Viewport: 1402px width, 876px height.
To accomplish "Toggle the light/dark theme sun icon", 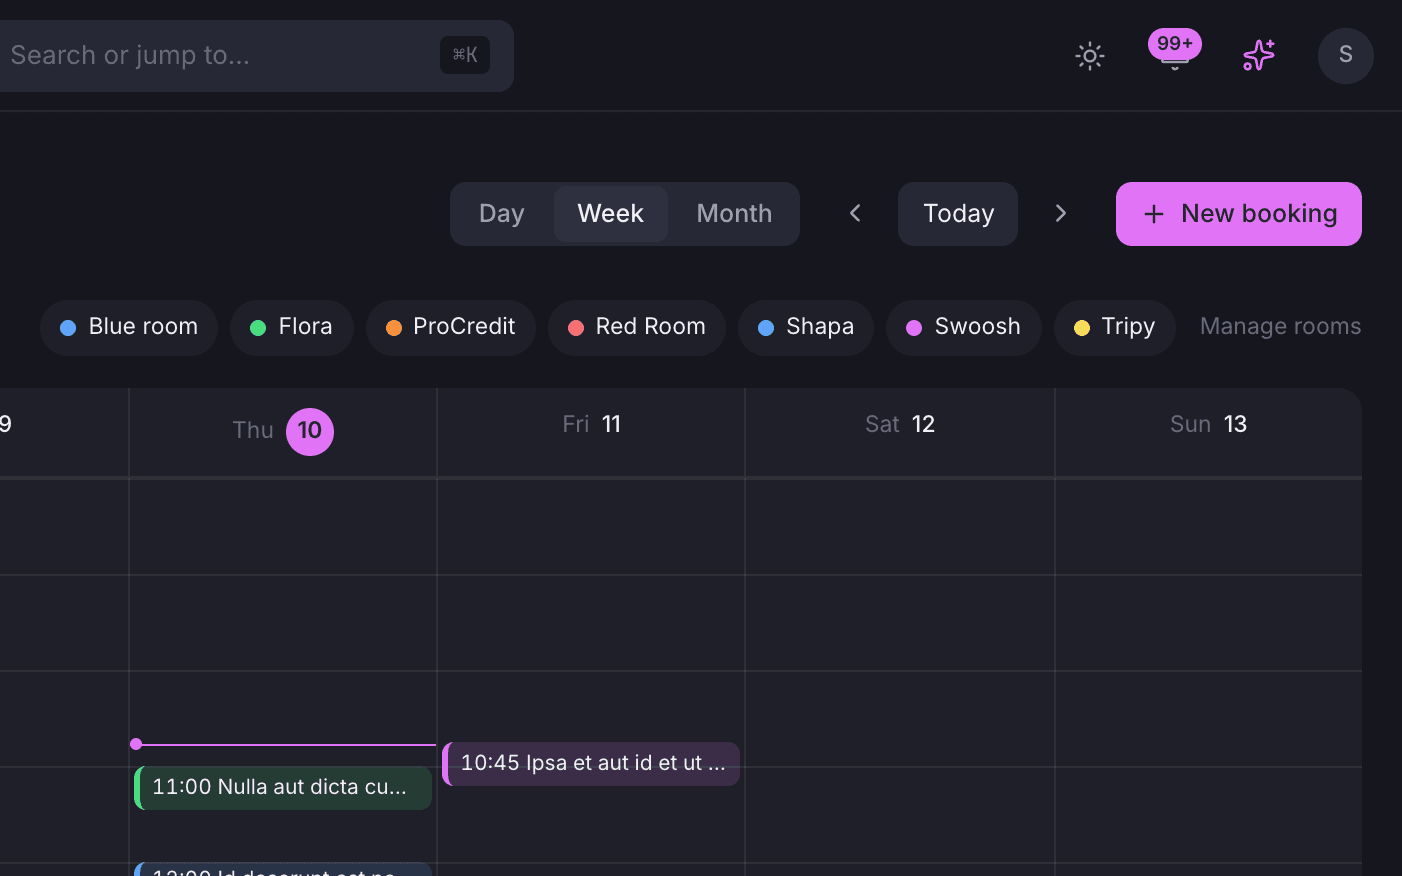I will pyautogui.click(x=1090, y=56).
